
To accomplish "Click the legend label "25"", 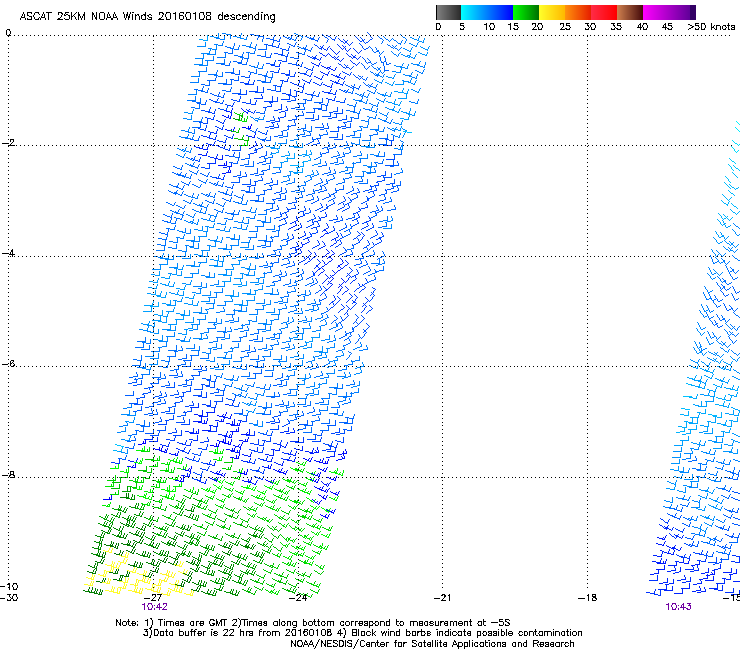I will pyautogui.click(x=565, y=27).
